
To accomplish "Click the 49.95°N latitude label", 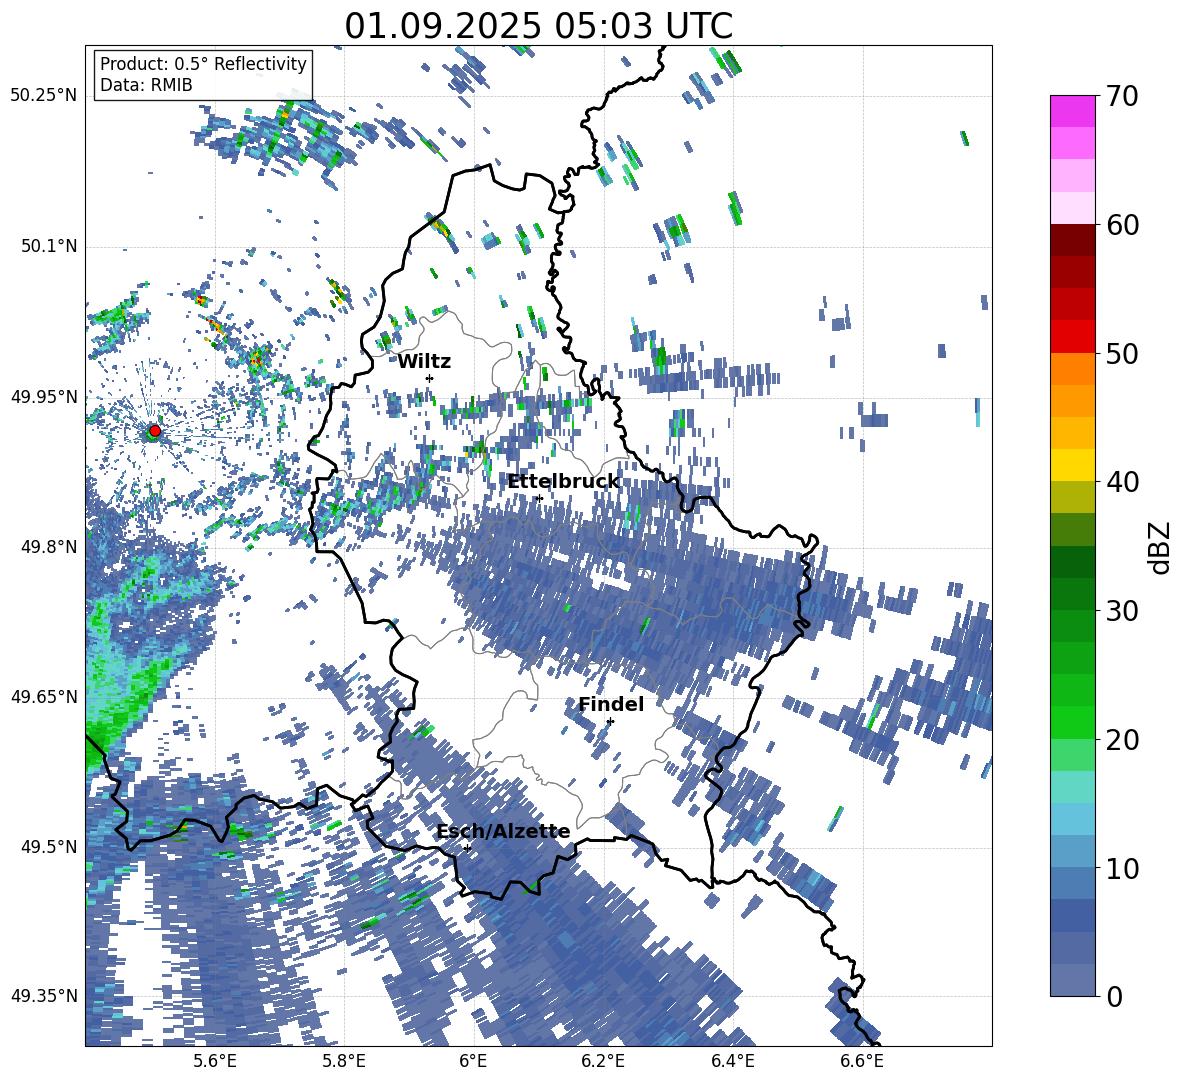I will (44, 397).
